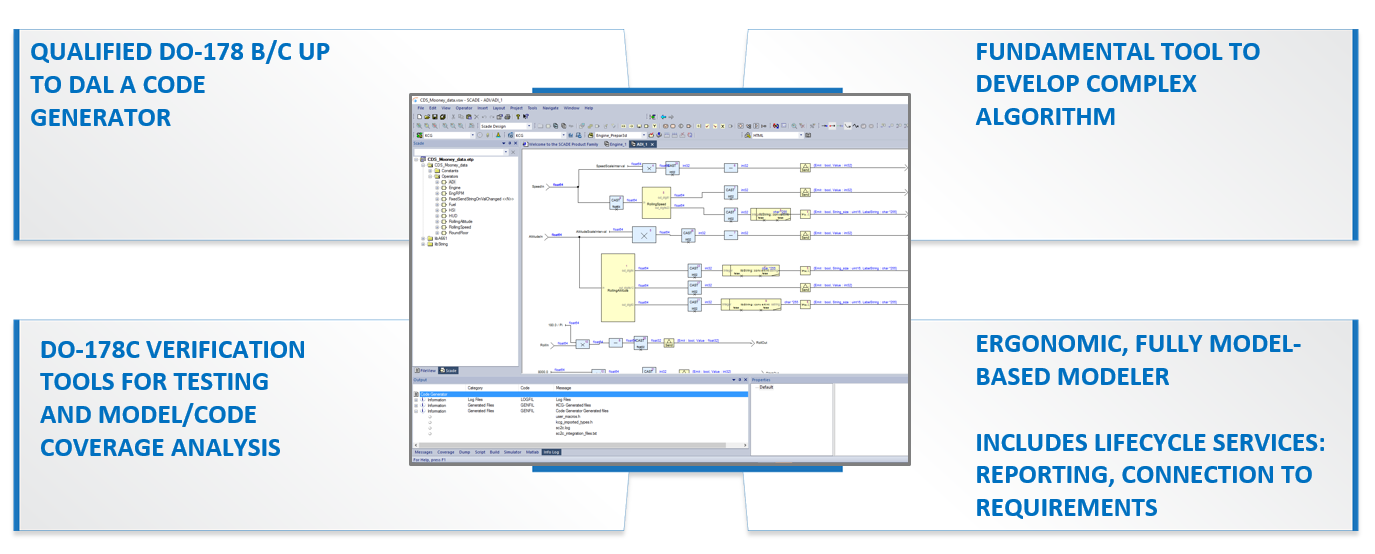
Task: Click the 'user_macros.h' output entry
Action: [x=568, y=416]
